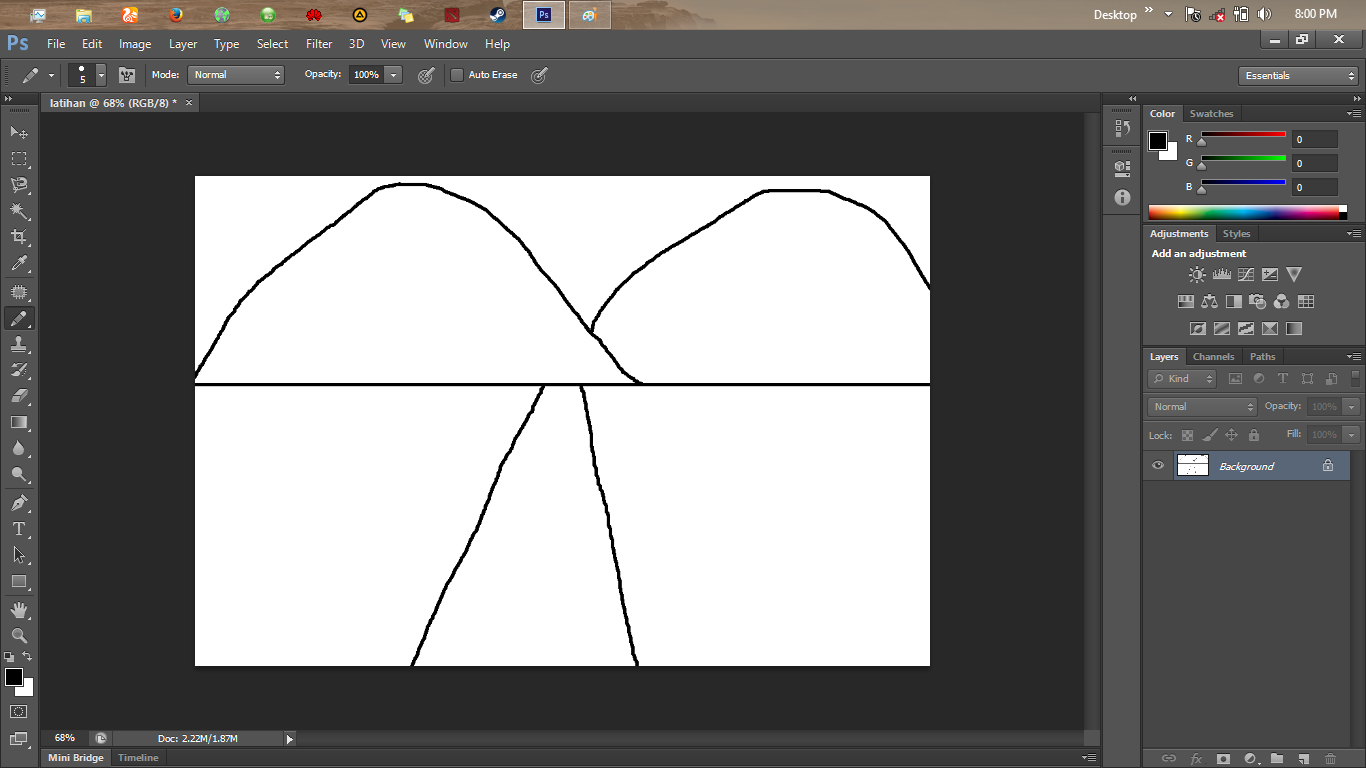Image resolution: width=1366 pixels, height=768 pixels.
Task: Pick a hue from the color spectrum ramp
Action: [x=1245, y=211]
